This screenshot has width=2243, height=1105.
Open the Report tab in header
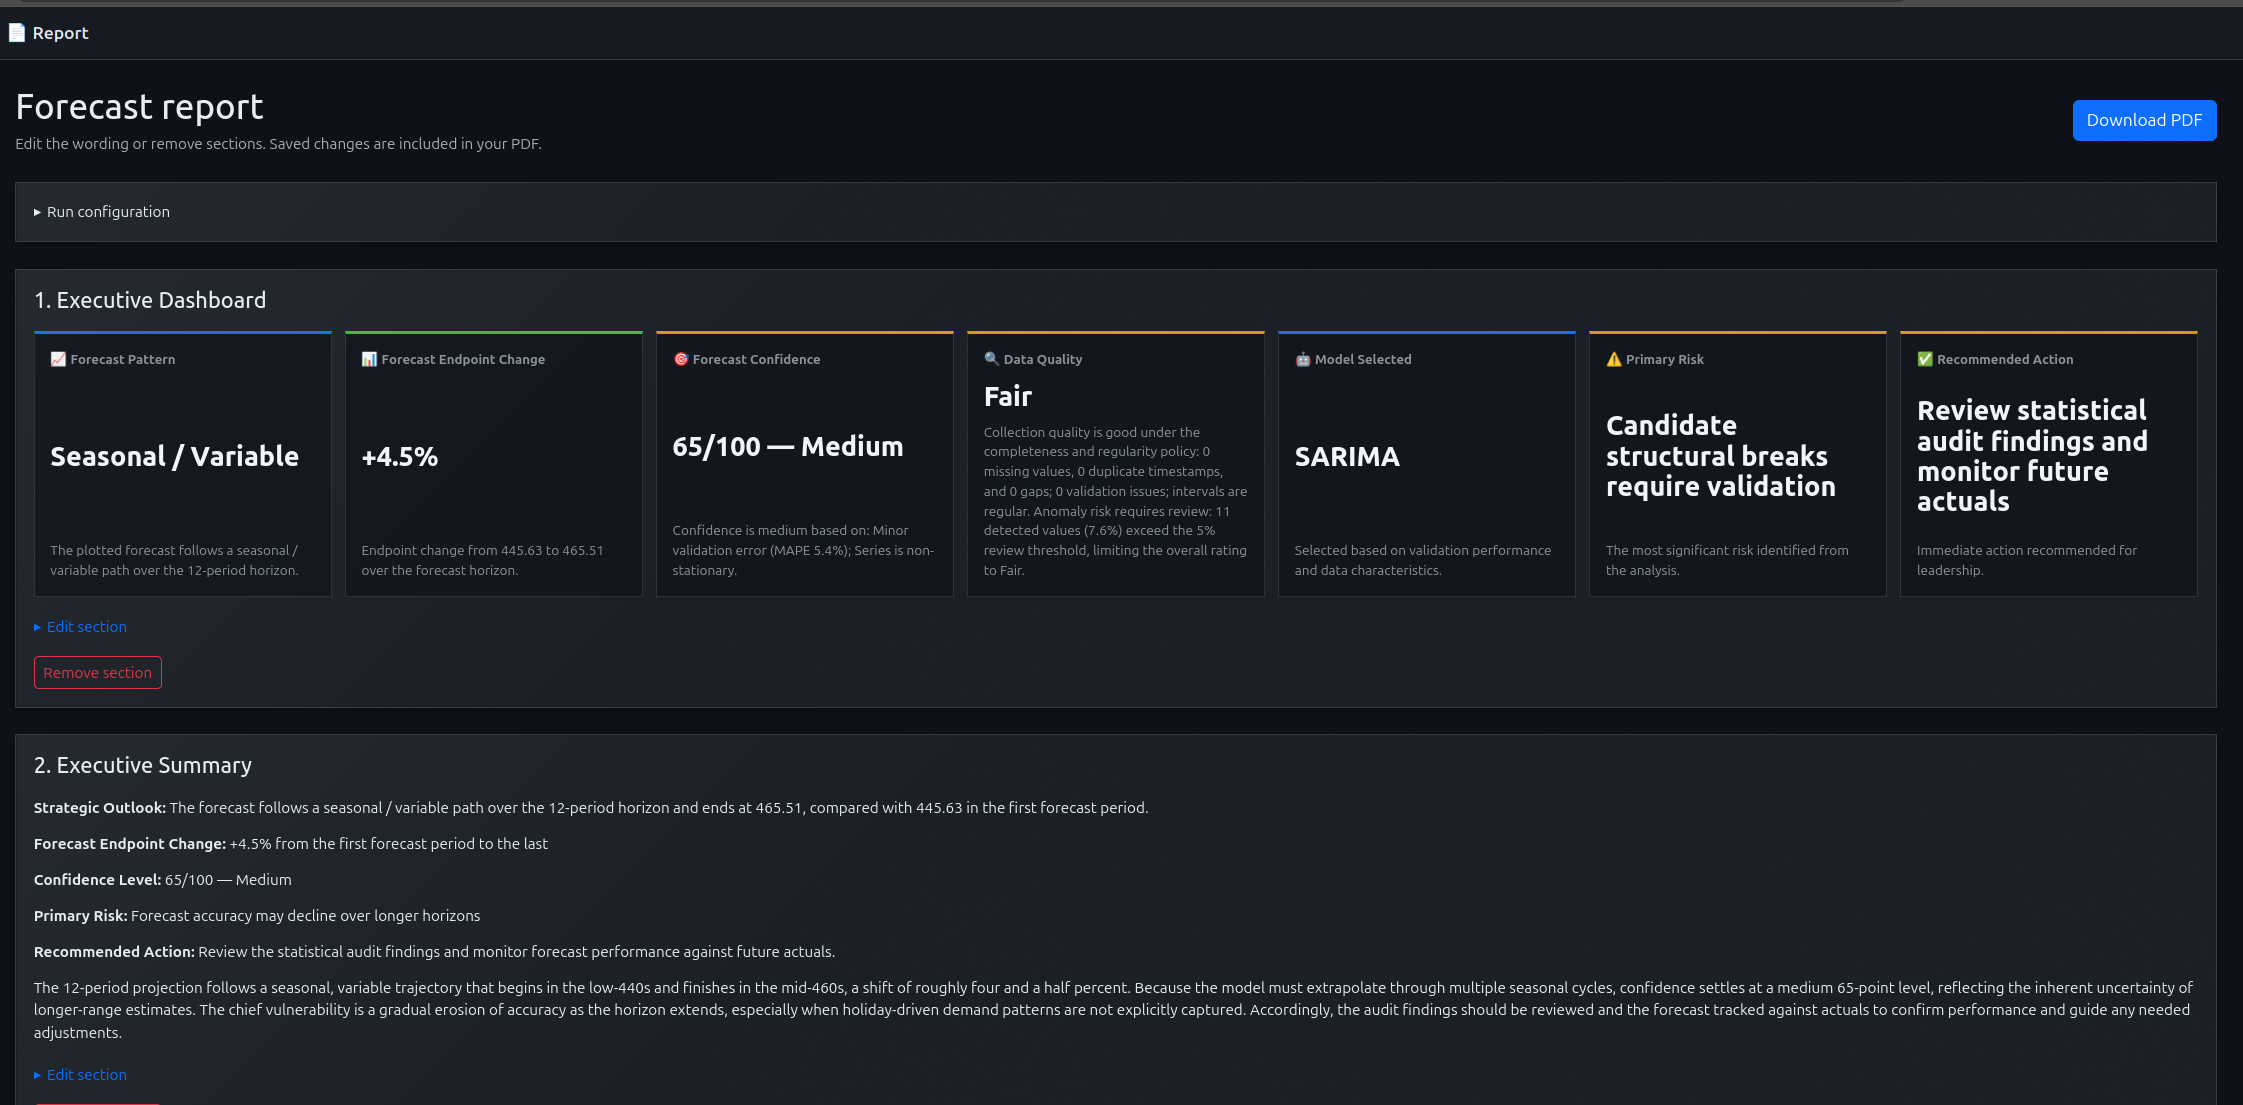pyautogui.click(x=49, y=33)
